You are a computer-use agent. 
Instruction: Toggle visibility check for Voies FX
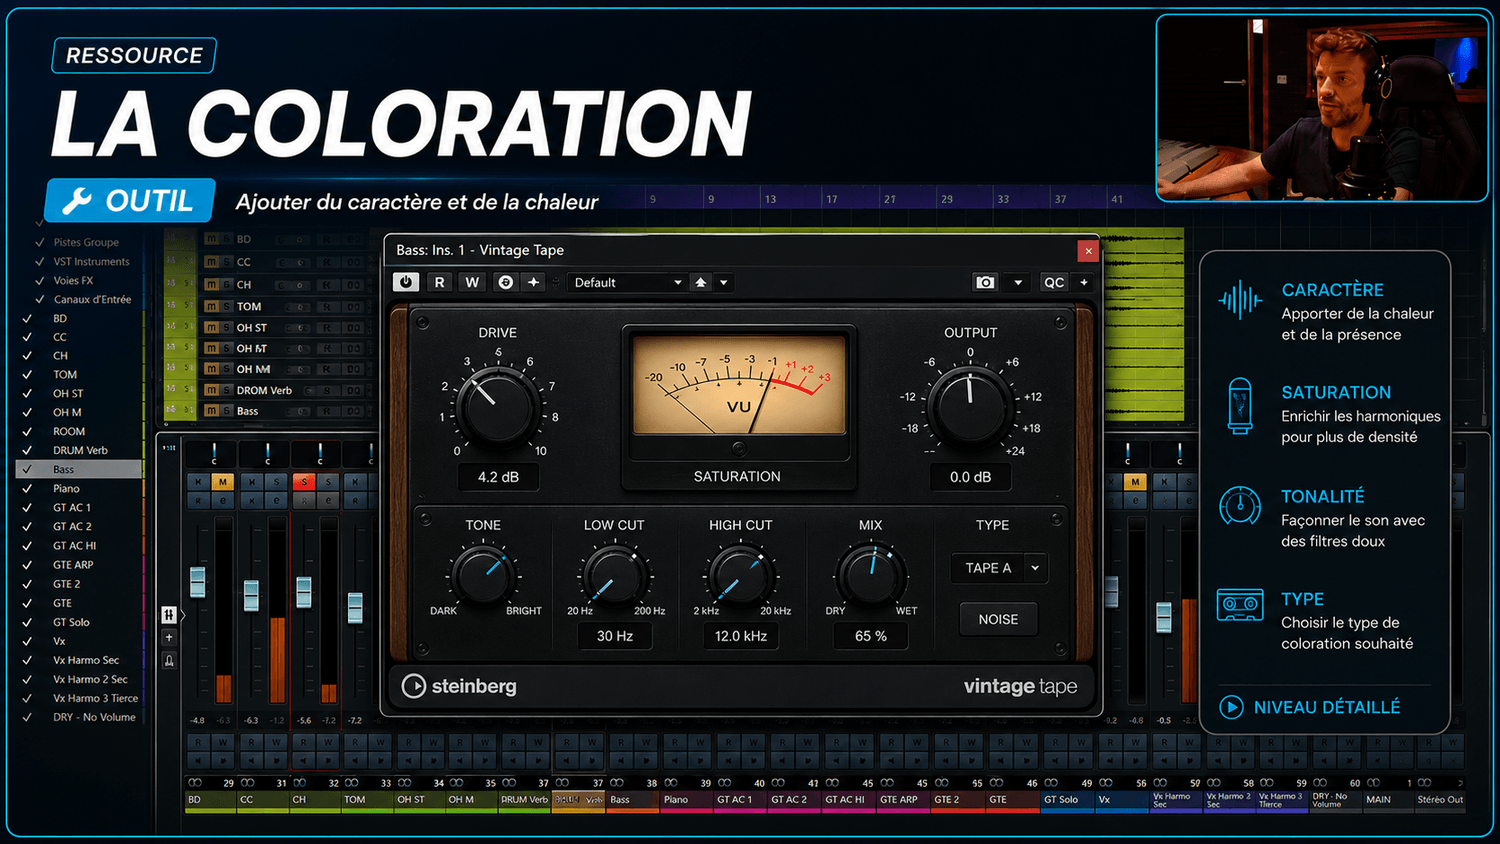40,280
